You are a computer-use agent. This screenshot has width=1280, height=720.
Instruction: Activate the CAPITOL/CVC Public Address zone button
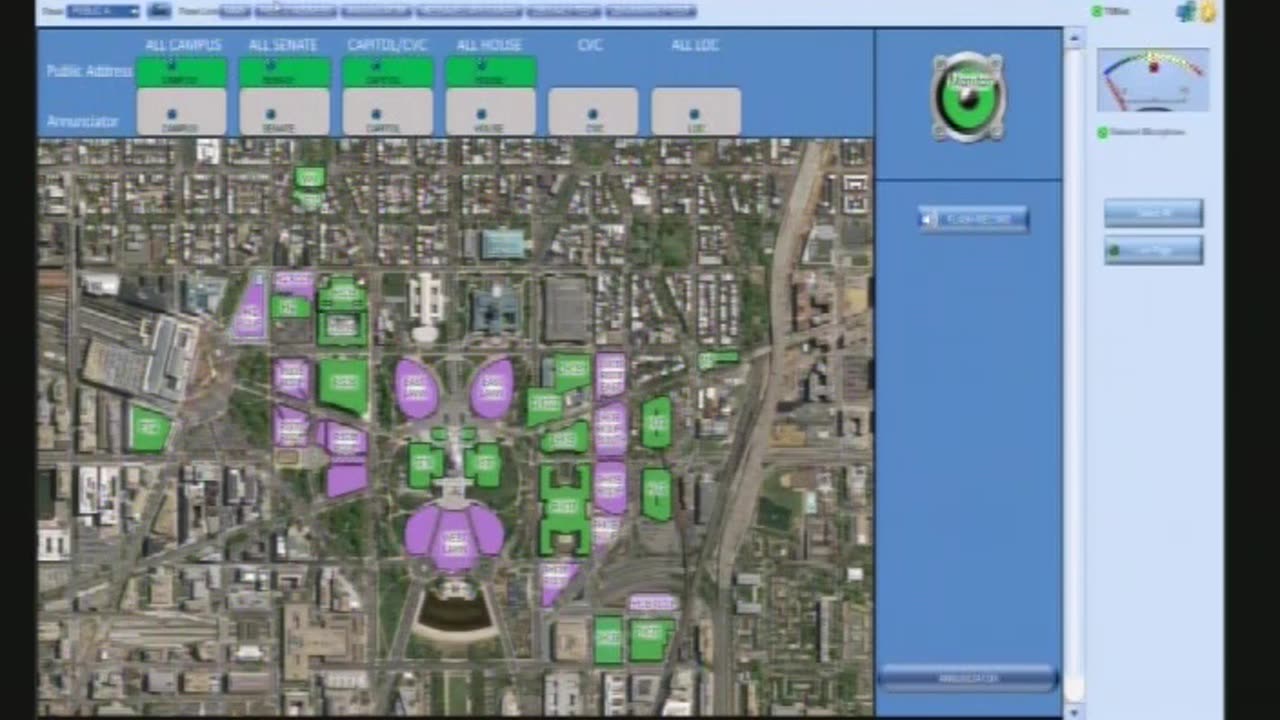tap(388, 72)
